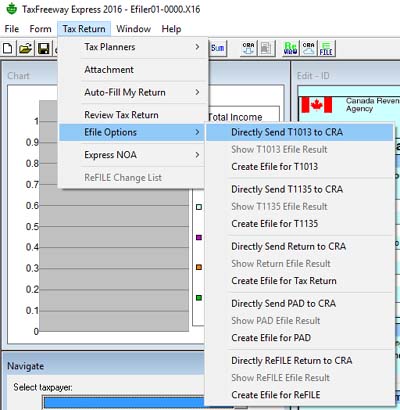Open the Window menu

click(134, 29)
